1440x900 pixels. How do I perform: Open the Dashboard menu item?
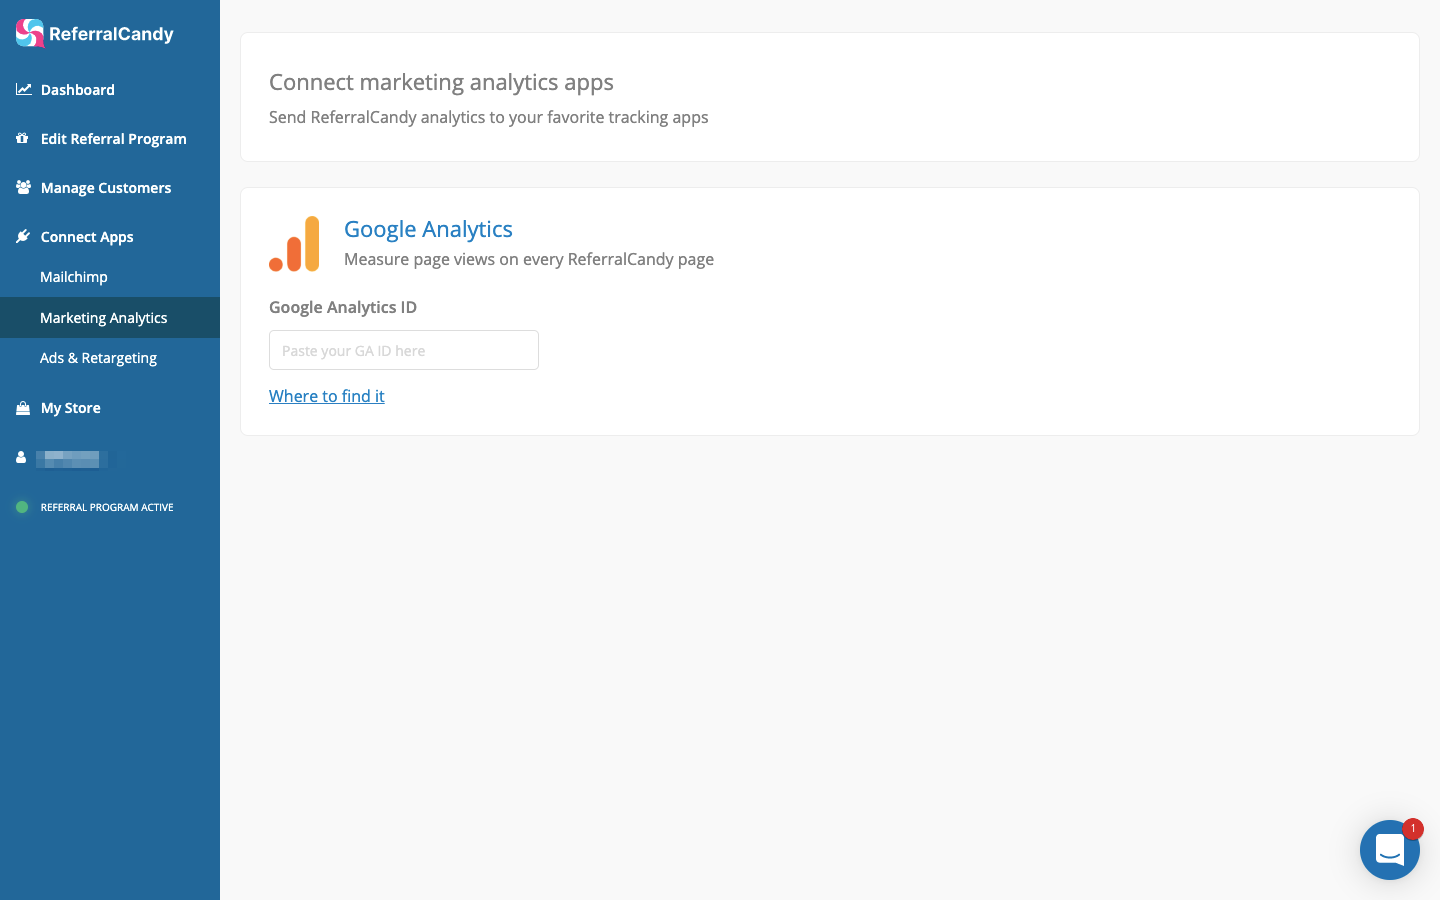pos(78,90)
